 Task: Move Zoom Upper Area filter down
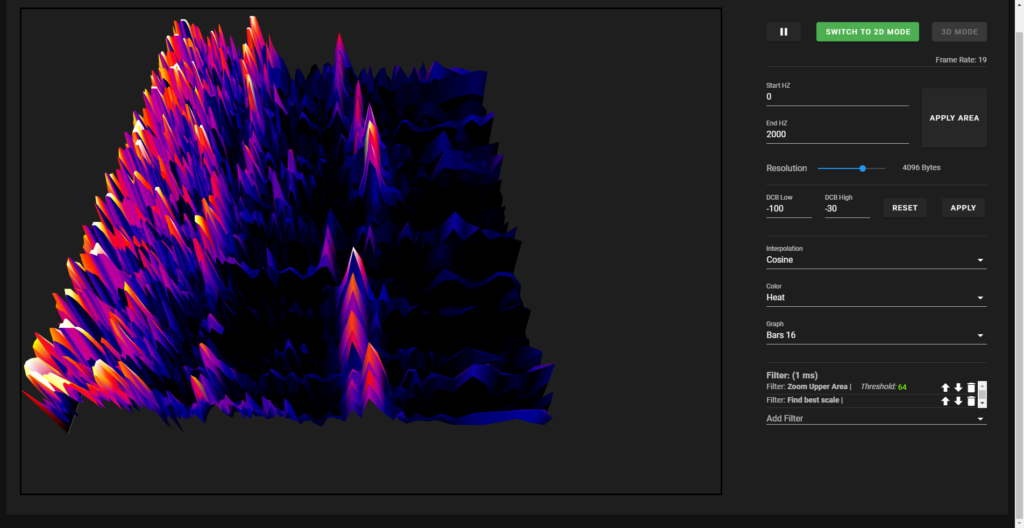click(958, 388)
